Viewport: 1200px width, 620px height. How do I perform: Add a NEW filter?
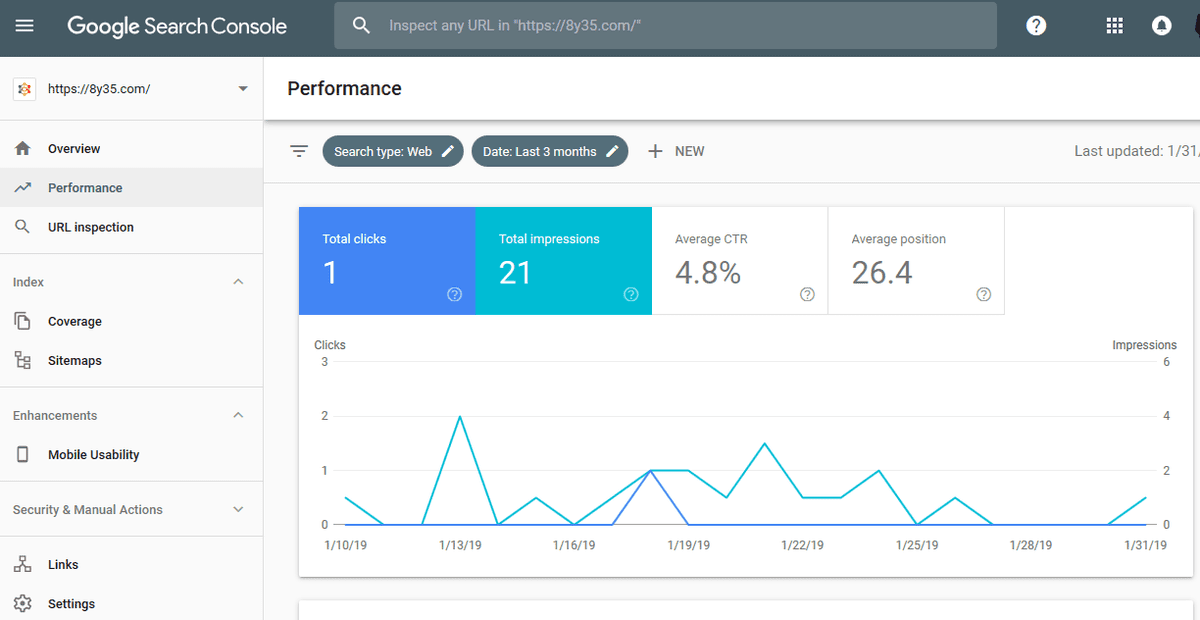point(677,151)
